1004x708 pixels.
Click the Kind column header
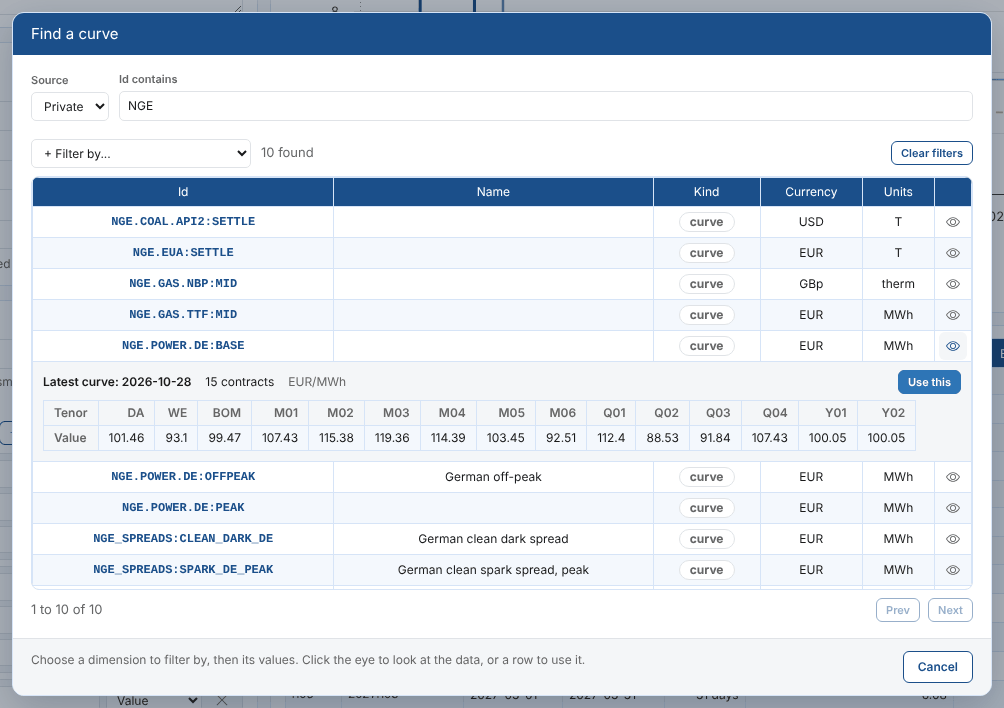[x=706, y=192]
